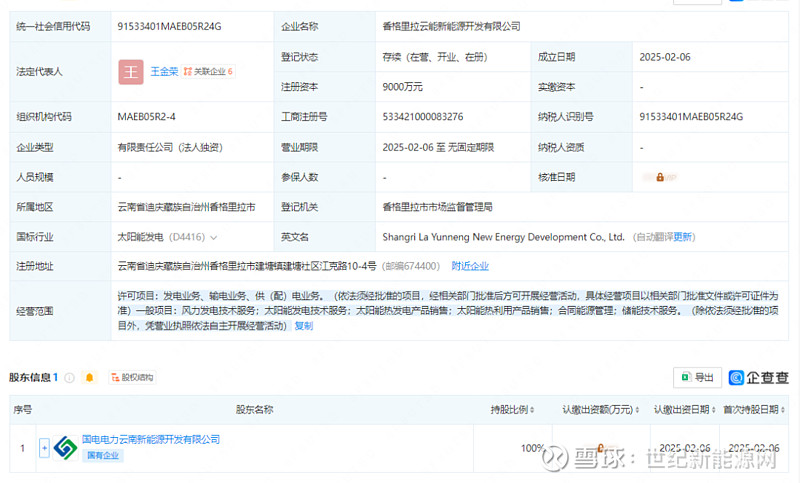The image size is (800, 483).
Task: Select organization code MAEB05R2-4
Action: click(146, 117)
